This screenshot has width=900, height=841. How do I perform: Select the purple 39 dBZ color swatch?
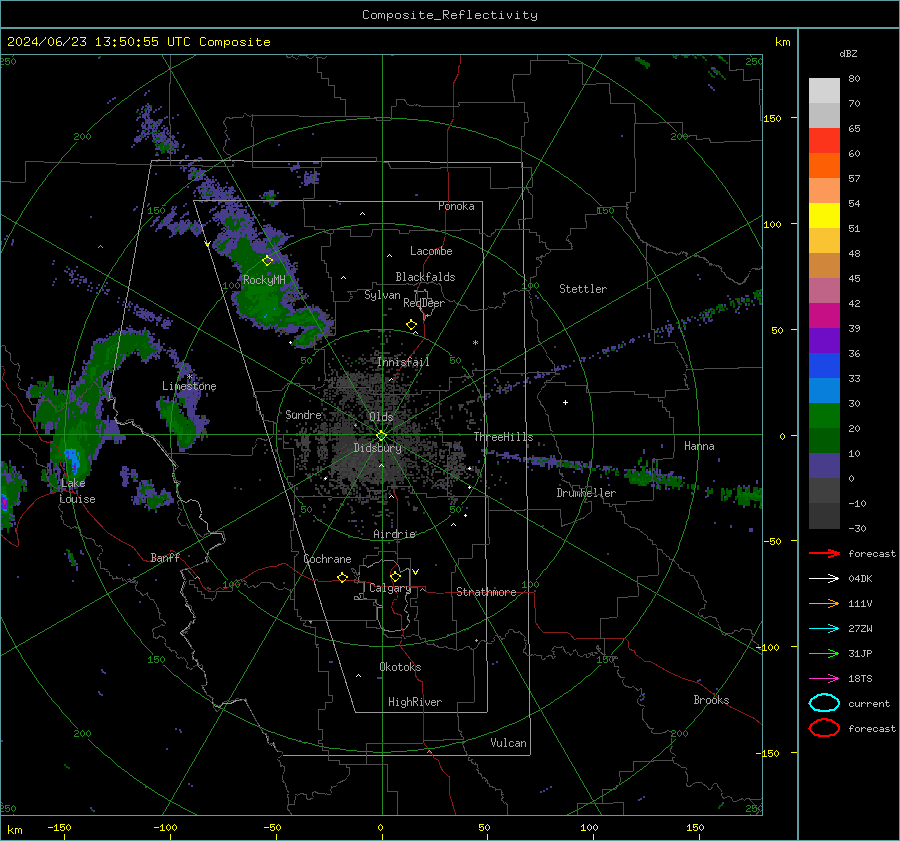(824, 341)
